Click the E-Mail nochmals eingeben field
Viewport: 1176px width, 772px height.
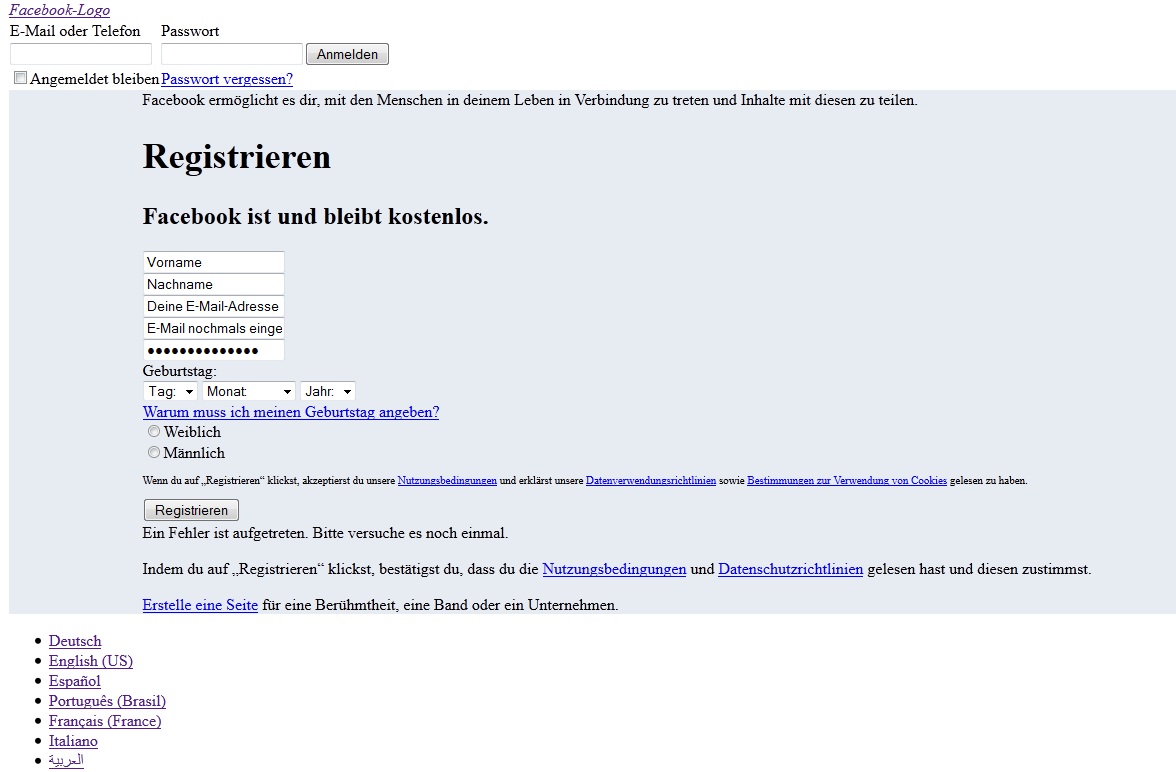coord(214,328)
